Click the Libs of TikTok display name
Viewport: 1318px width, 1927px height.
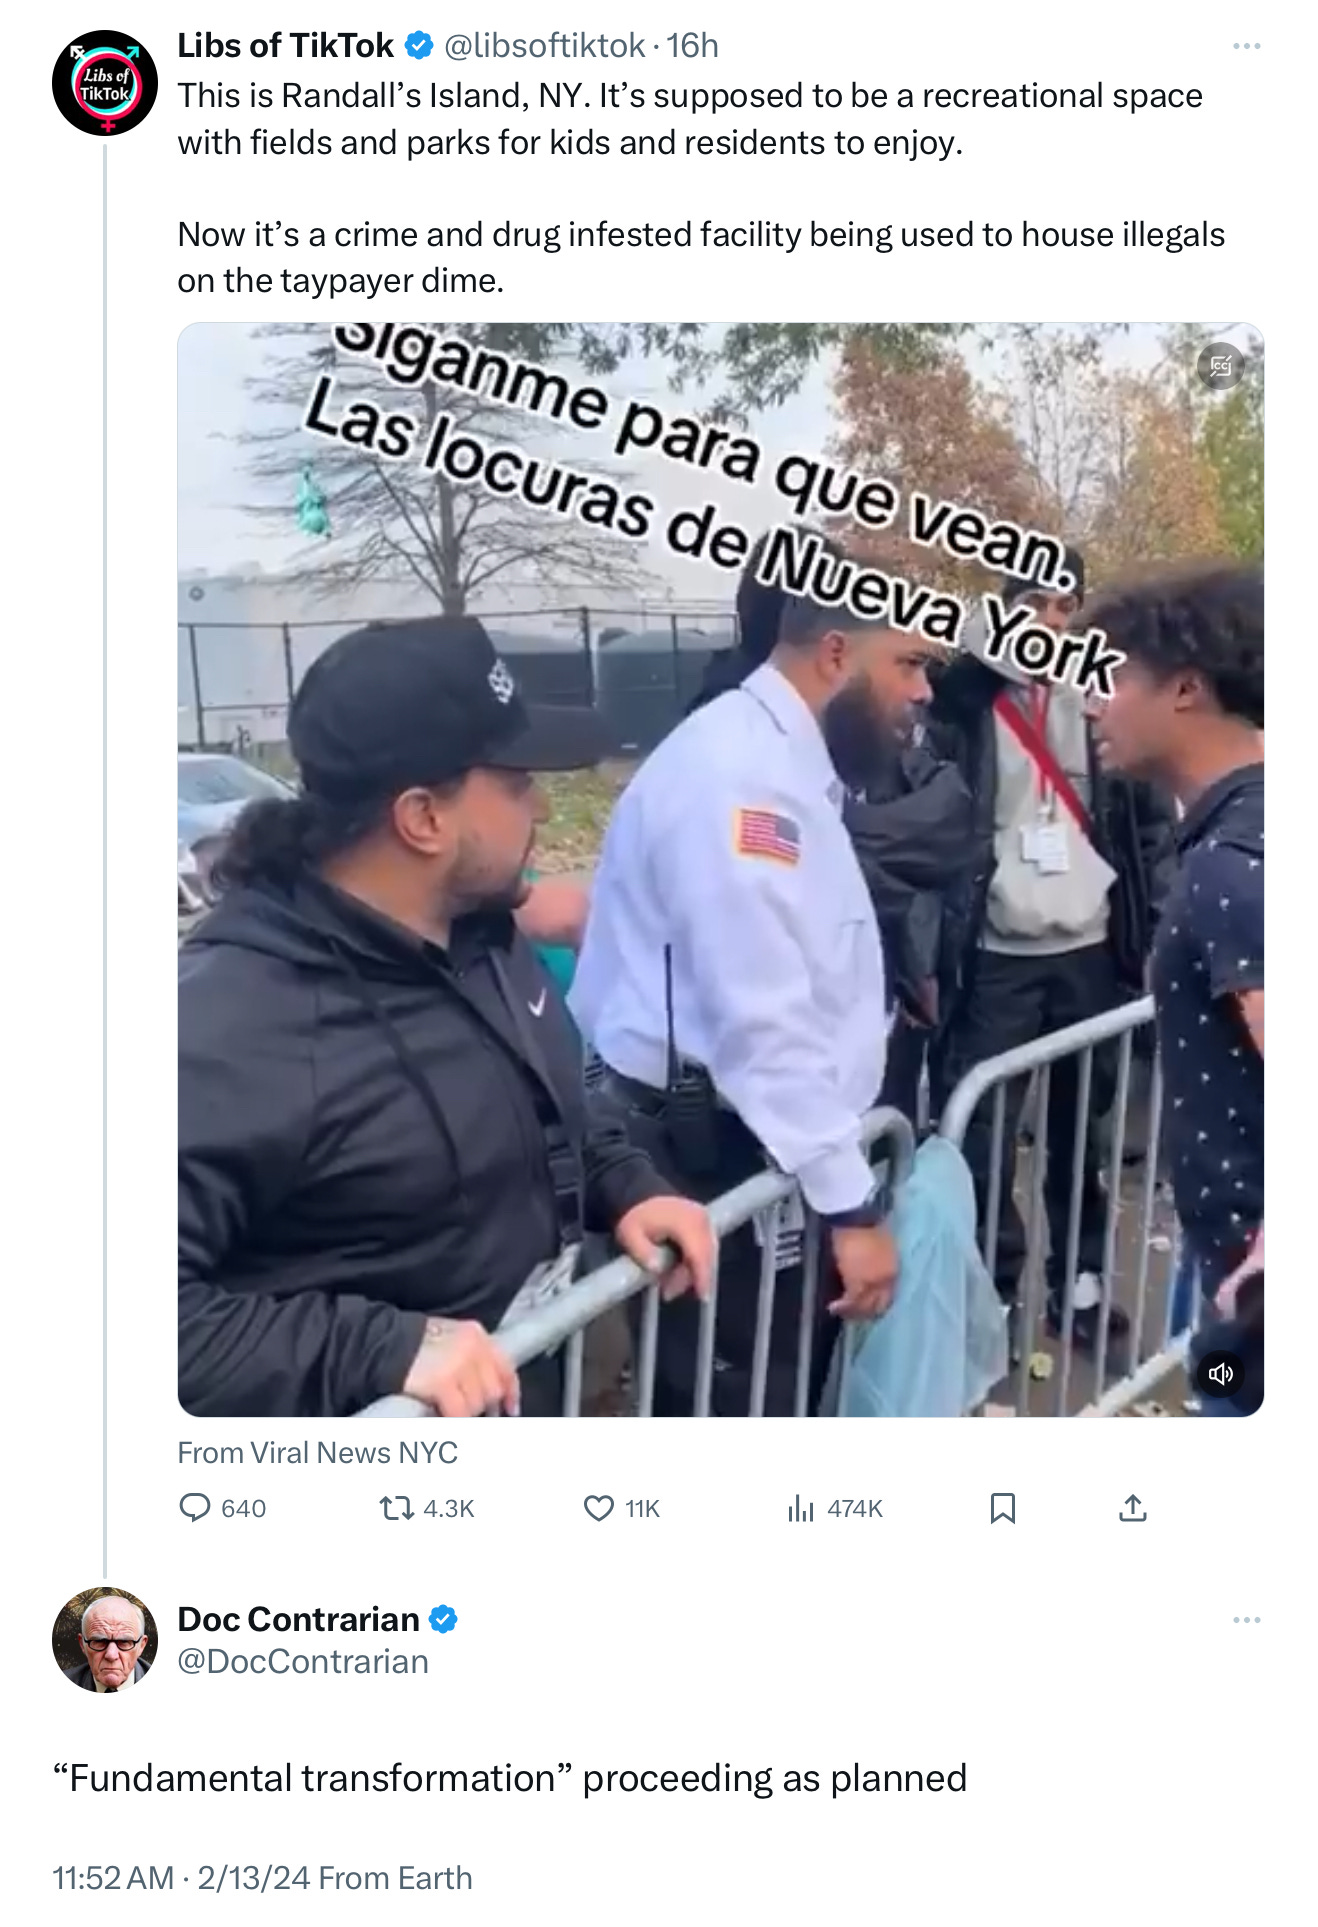point(286,46)
